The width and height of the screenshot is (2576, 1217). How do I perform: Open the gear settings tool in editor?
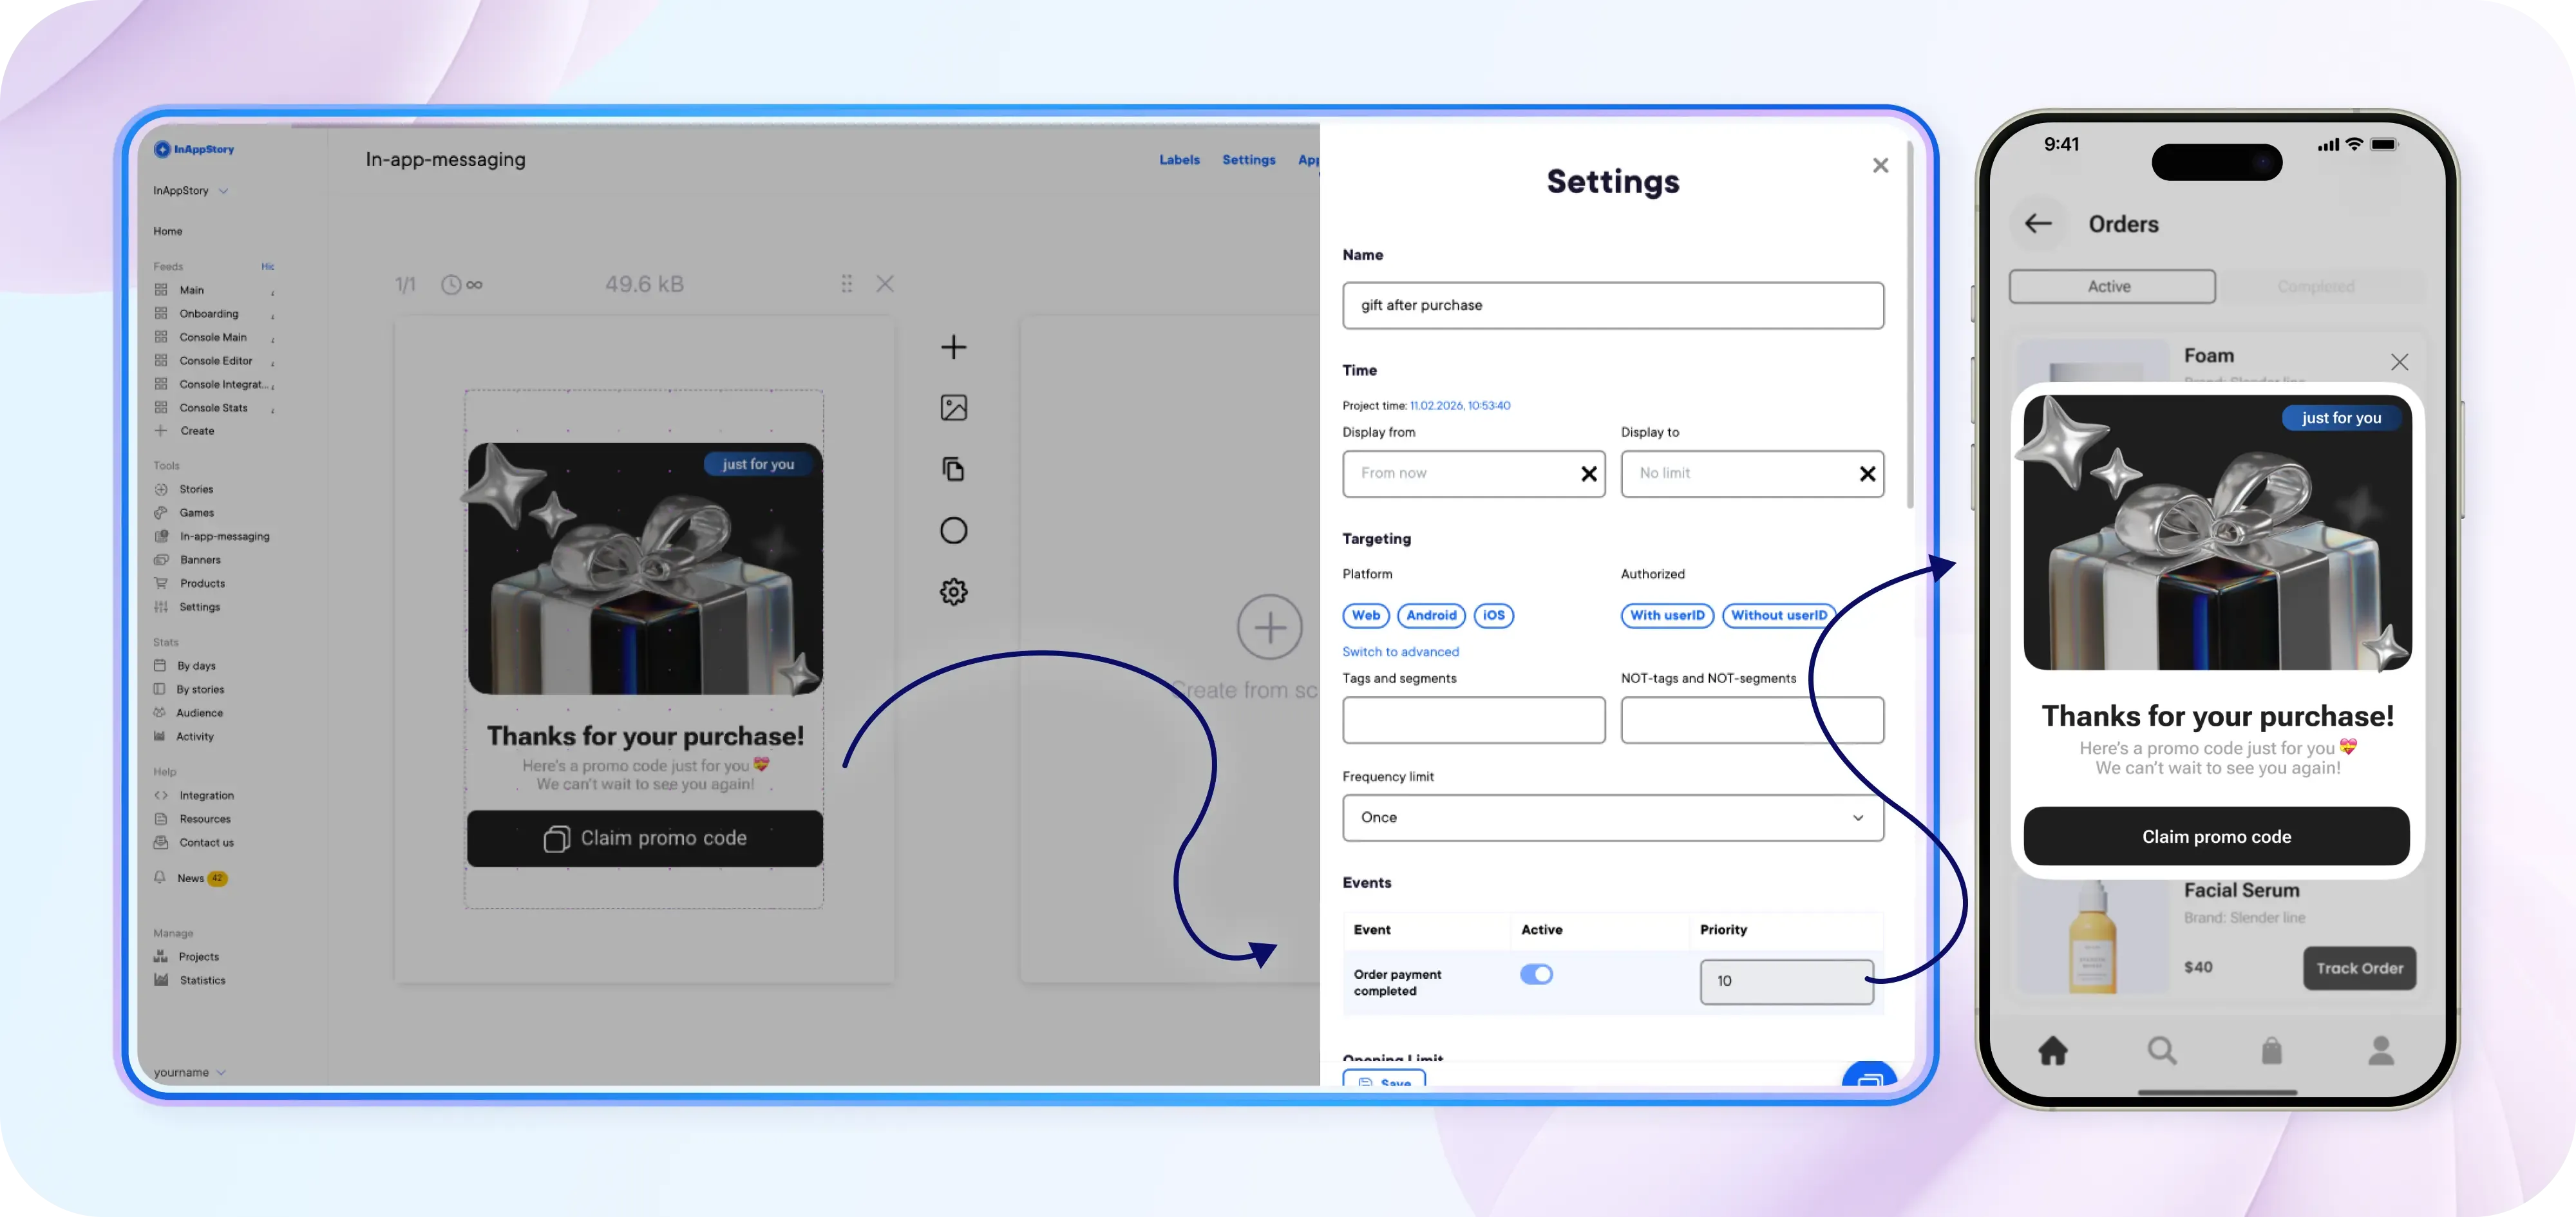[x=953, y=592]
